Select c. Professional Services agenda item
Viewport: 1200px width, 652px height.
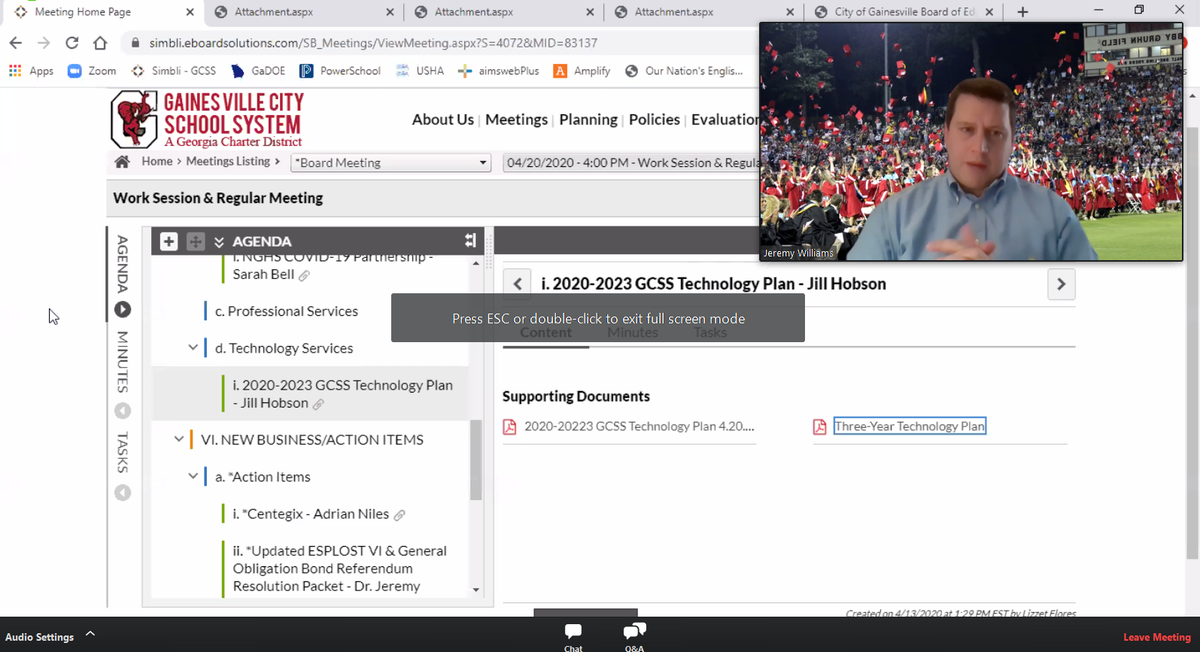pos(286,311)
